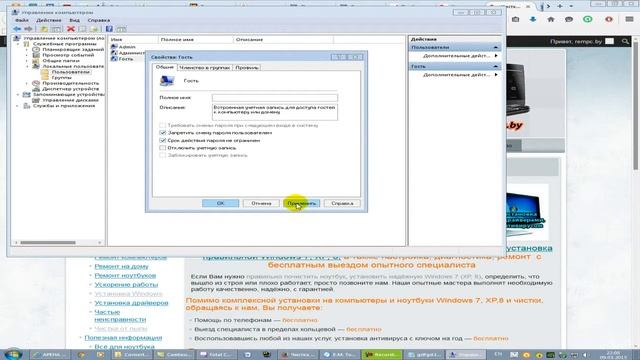The image size is (640, 360).
Task: Toggle 'Запретить смену пароля пользователем' checkbox
Action: [162, 133]
